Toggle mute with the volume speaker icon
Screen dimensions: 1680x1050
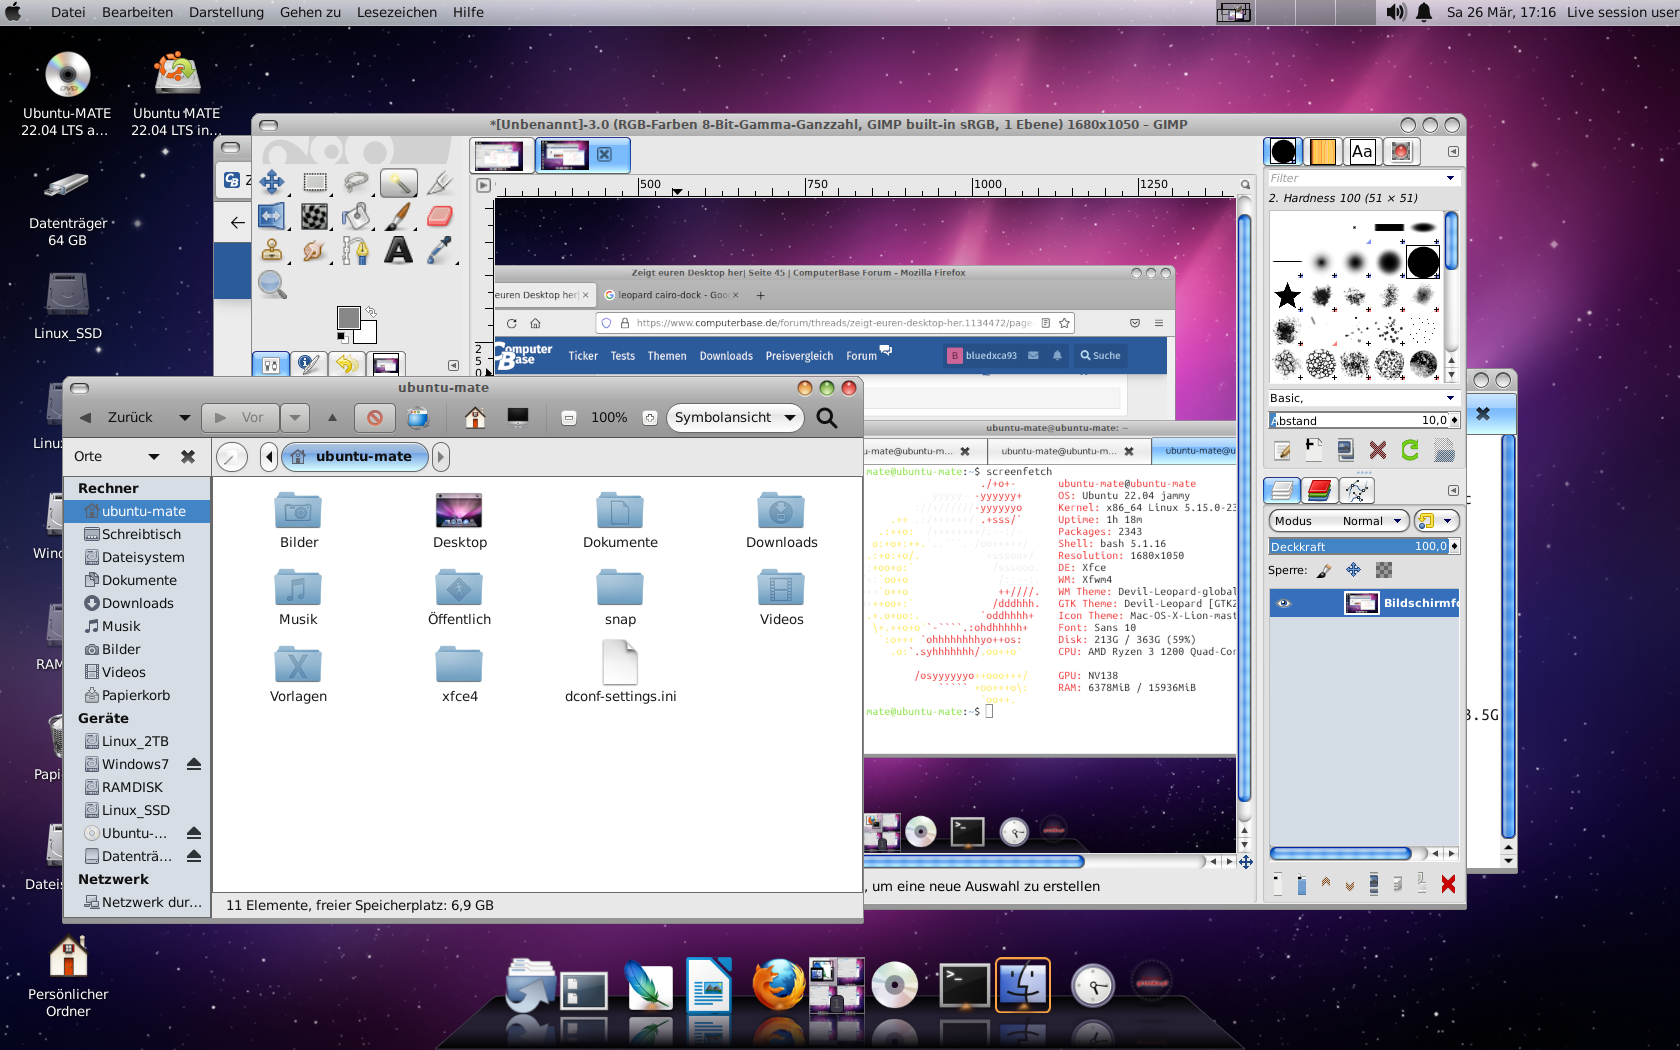coord(1396,12)
